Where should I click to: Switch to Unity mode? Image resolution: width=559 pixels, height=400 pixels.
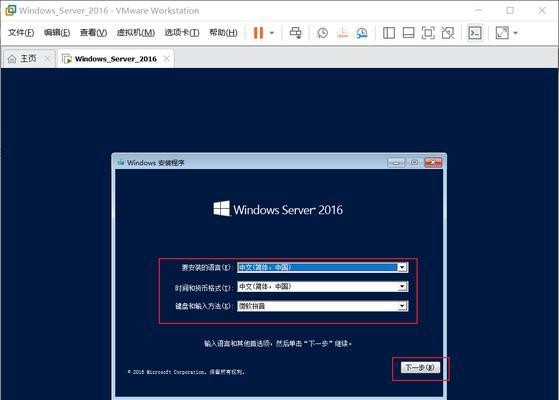click(448, 33)
